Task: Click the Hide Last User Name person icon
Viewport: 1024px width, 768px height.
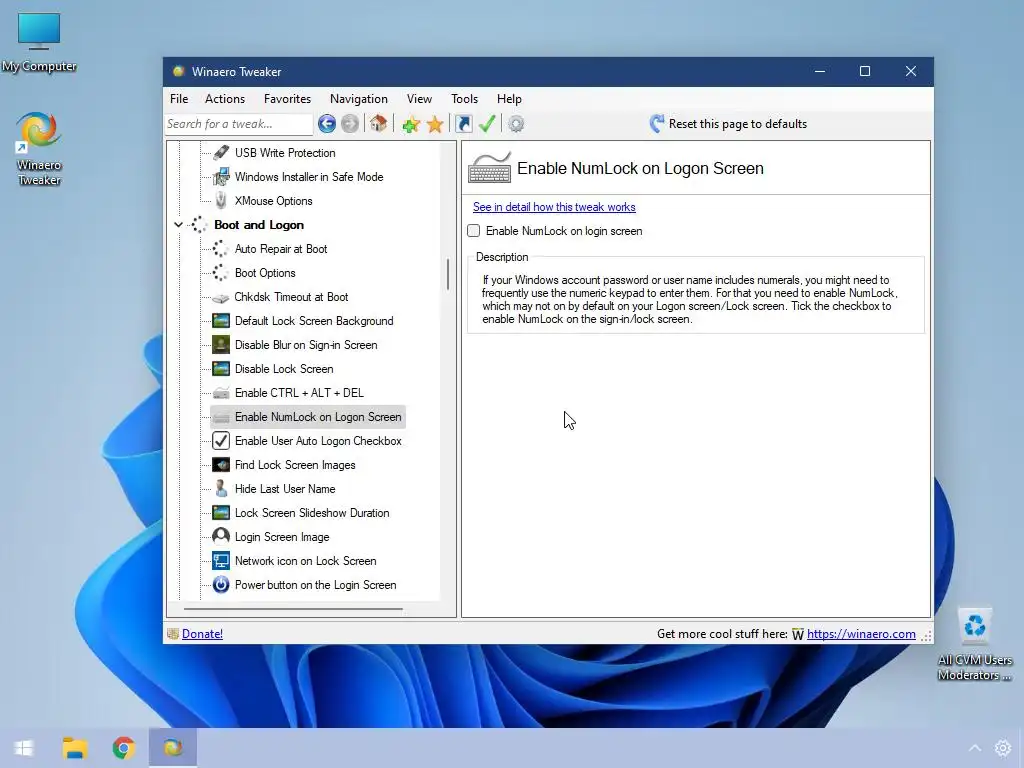Action: click(x=221, y=488)
